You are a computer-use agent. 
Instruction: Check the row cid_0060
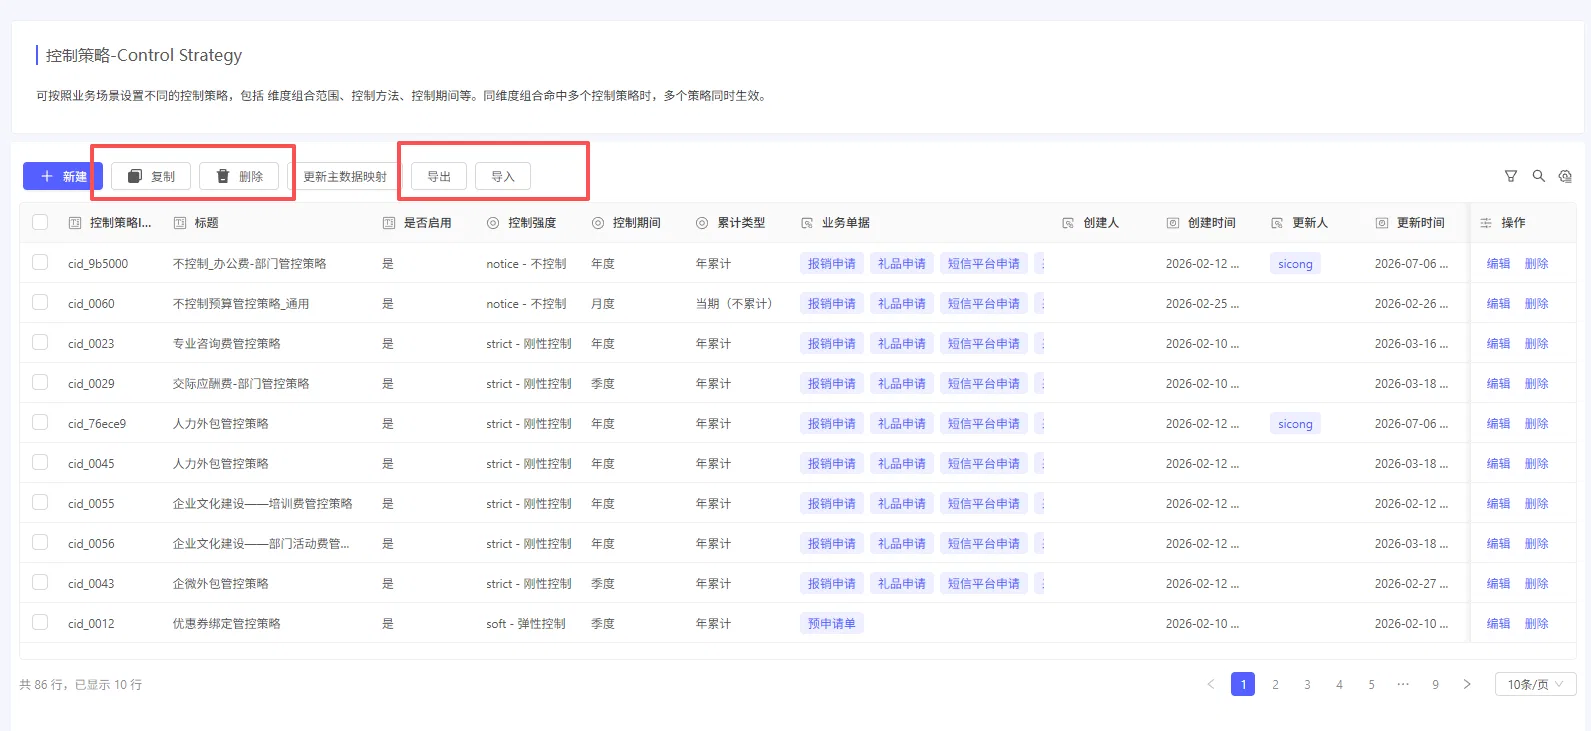click(x=40, y=302)
